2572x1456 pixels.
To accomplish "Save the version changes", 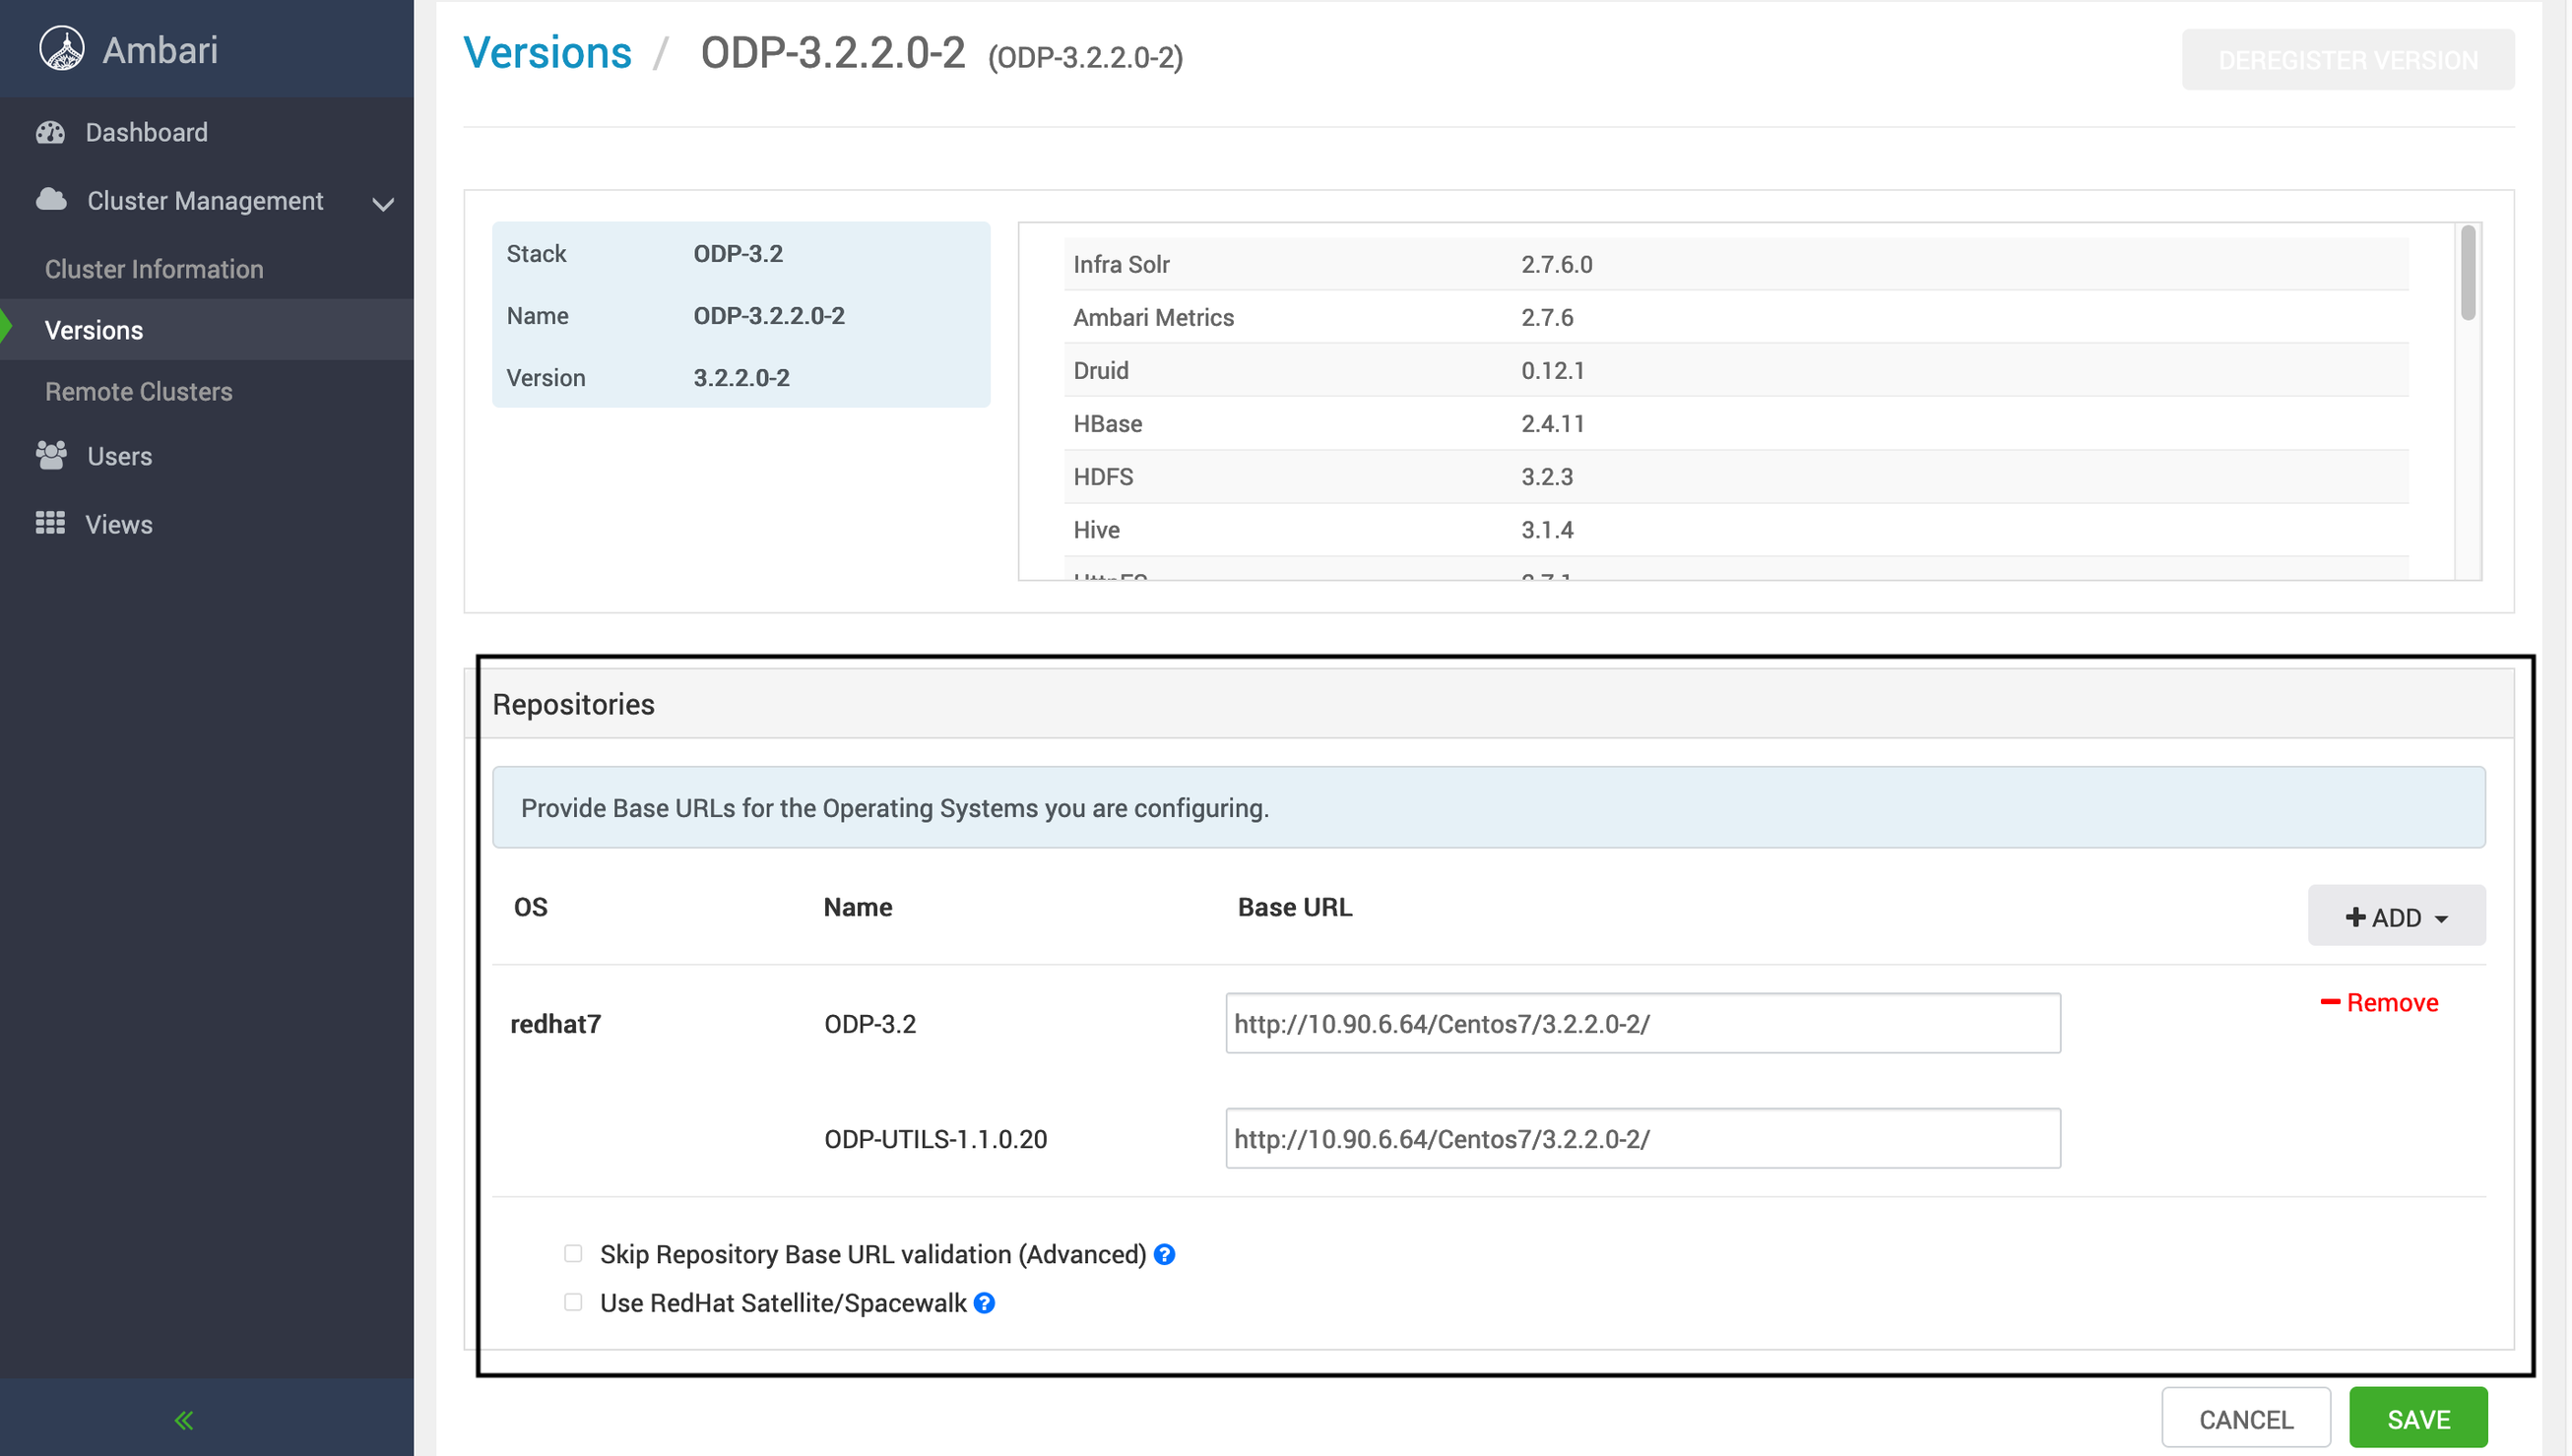I will 2418,1419.
